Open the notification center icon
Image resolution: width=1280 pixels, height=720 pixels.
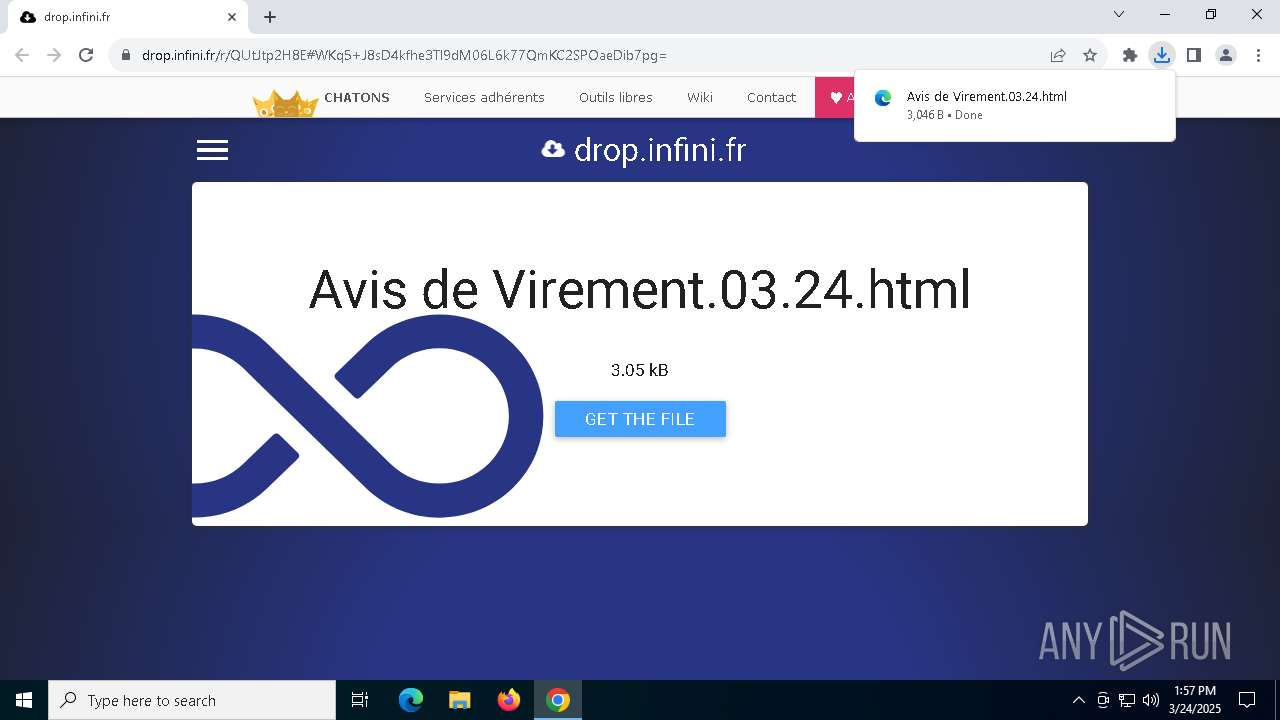point(1247,700)
